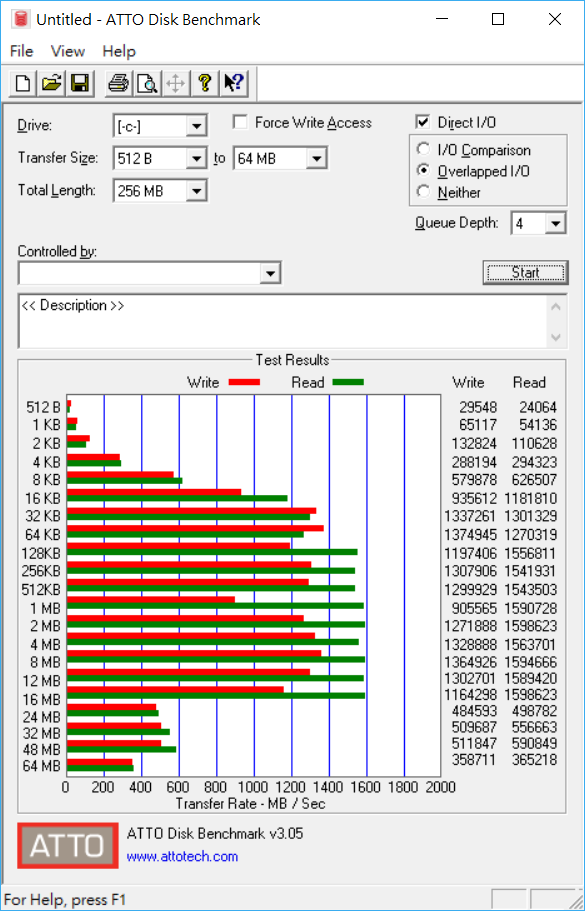The width and height of the screenshot is (585, 911).
Task: Open the View menu
Action: click(x=68, y=51)
